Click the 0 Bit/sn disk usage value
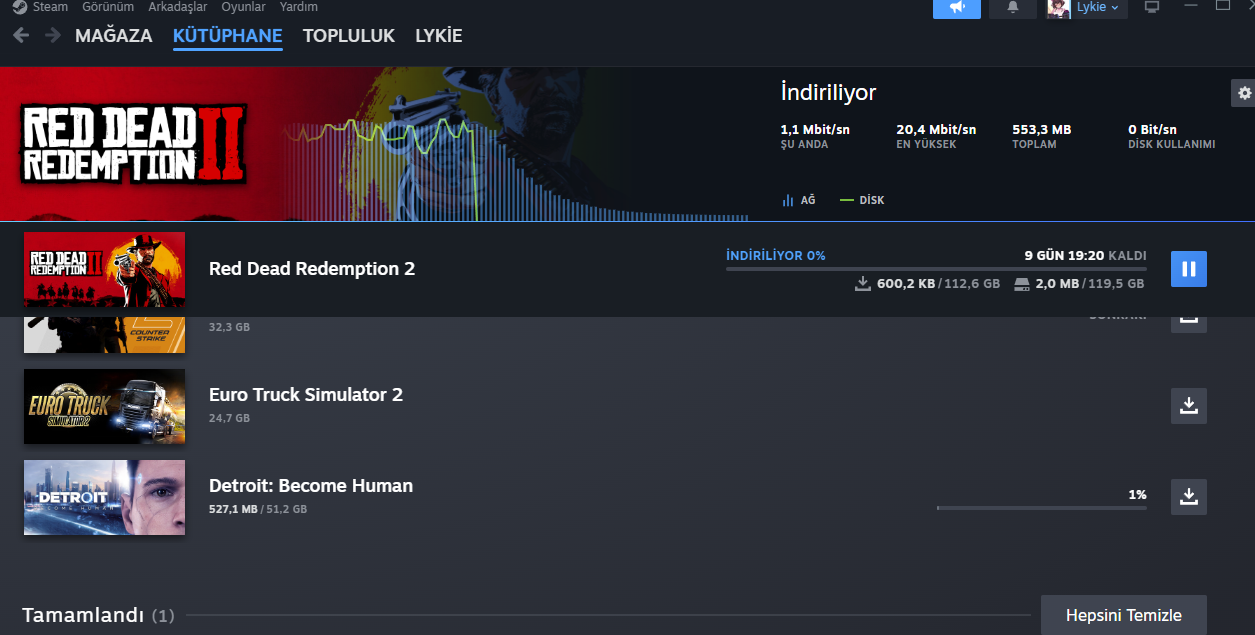 [1152, 130]
